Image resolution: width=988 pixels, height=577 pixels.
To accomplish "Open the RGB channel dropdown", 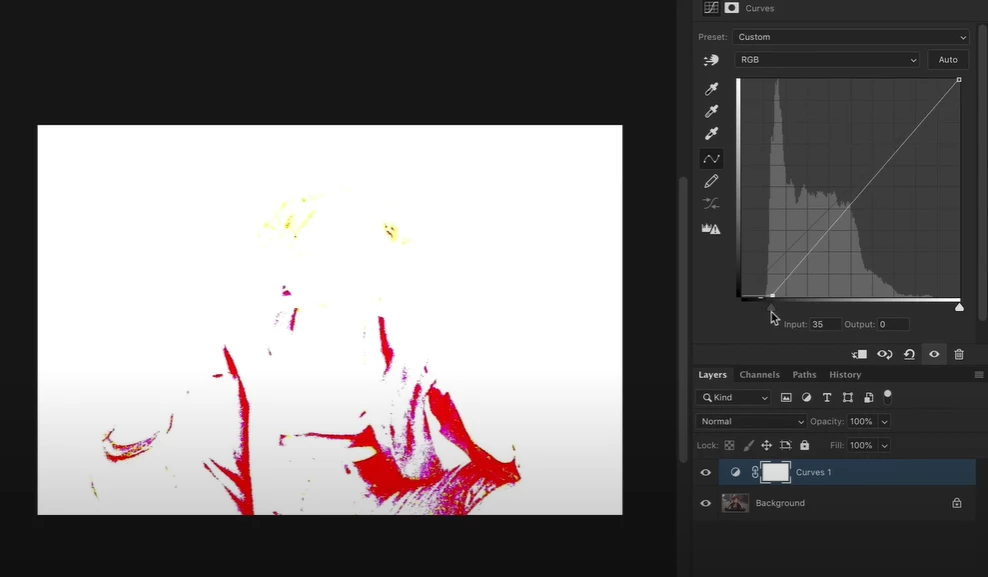I will click(x=827, y=60).
